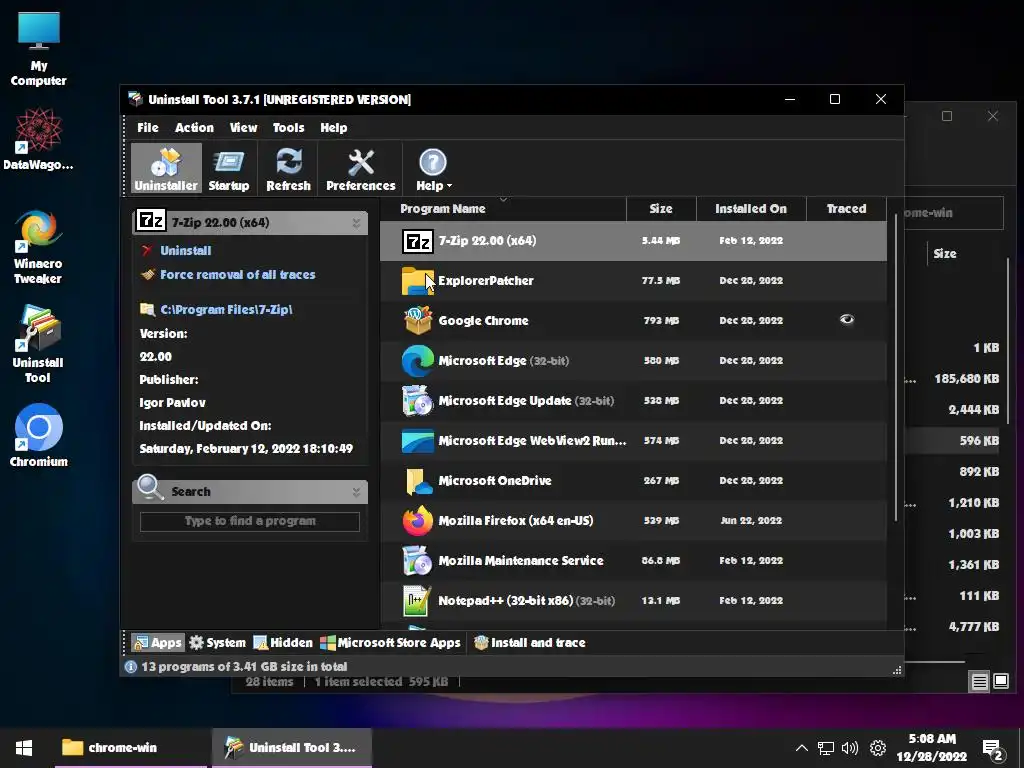Sort by Traced column header
The height and width of the screenshot is (768, 1024).
[846, 209]
